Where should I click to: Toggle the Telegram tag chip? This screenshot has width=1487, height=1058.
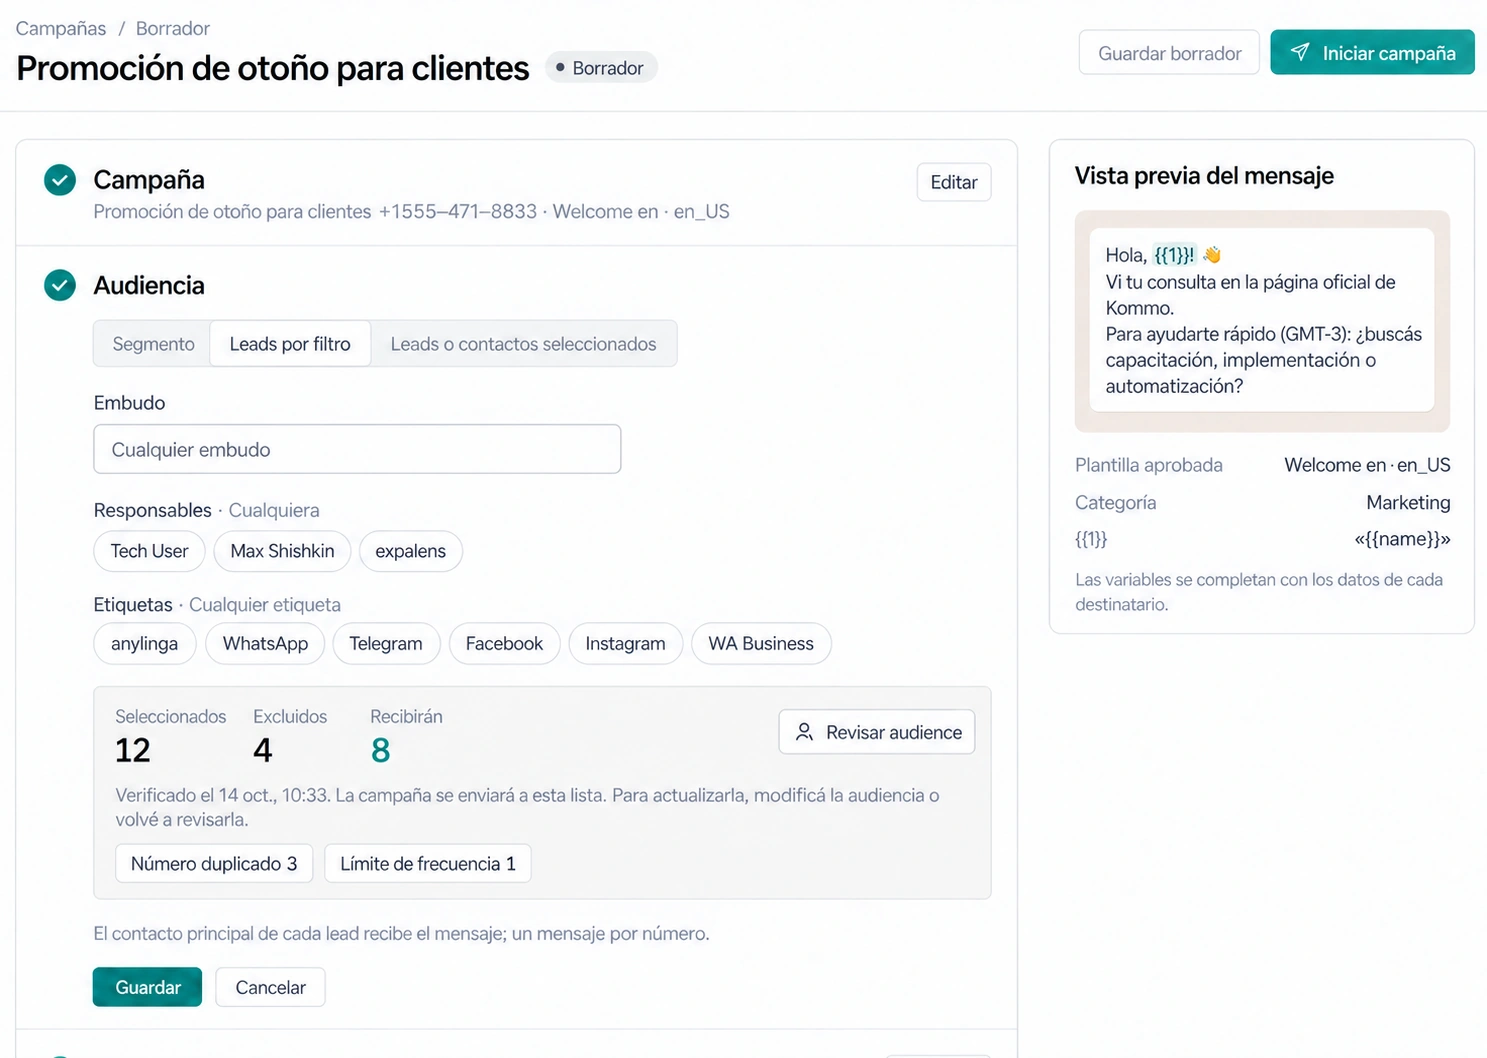(x=386, y=644)
